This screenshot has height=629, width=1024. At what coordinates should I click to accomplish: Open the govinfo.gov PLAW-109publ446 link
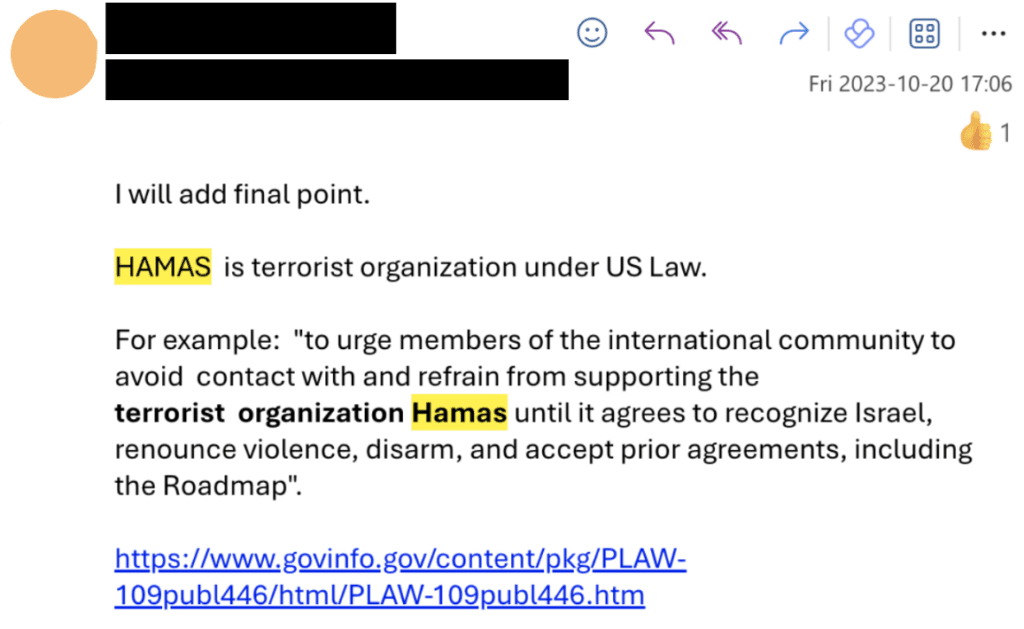coord(400,577)
